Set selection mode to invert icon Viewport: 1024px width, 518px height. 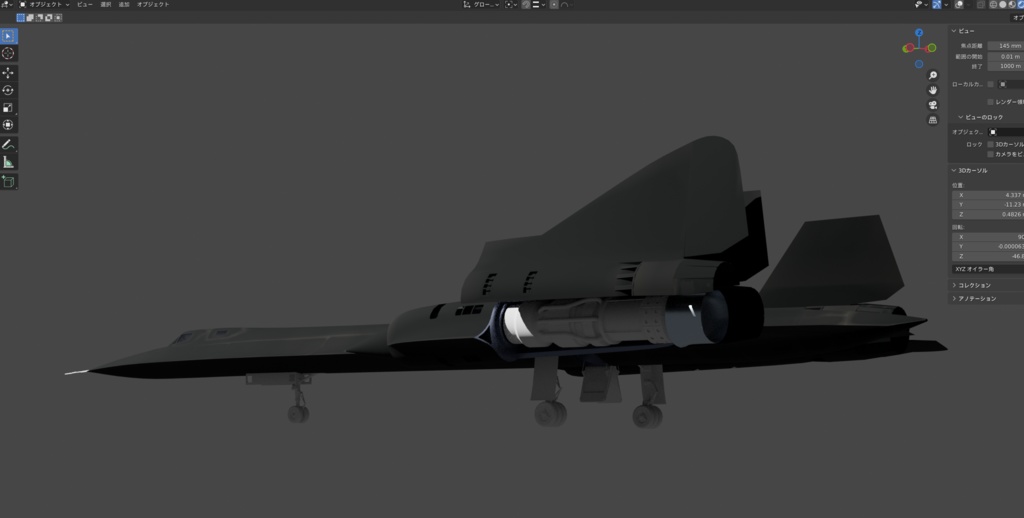[x=48, y=18]
